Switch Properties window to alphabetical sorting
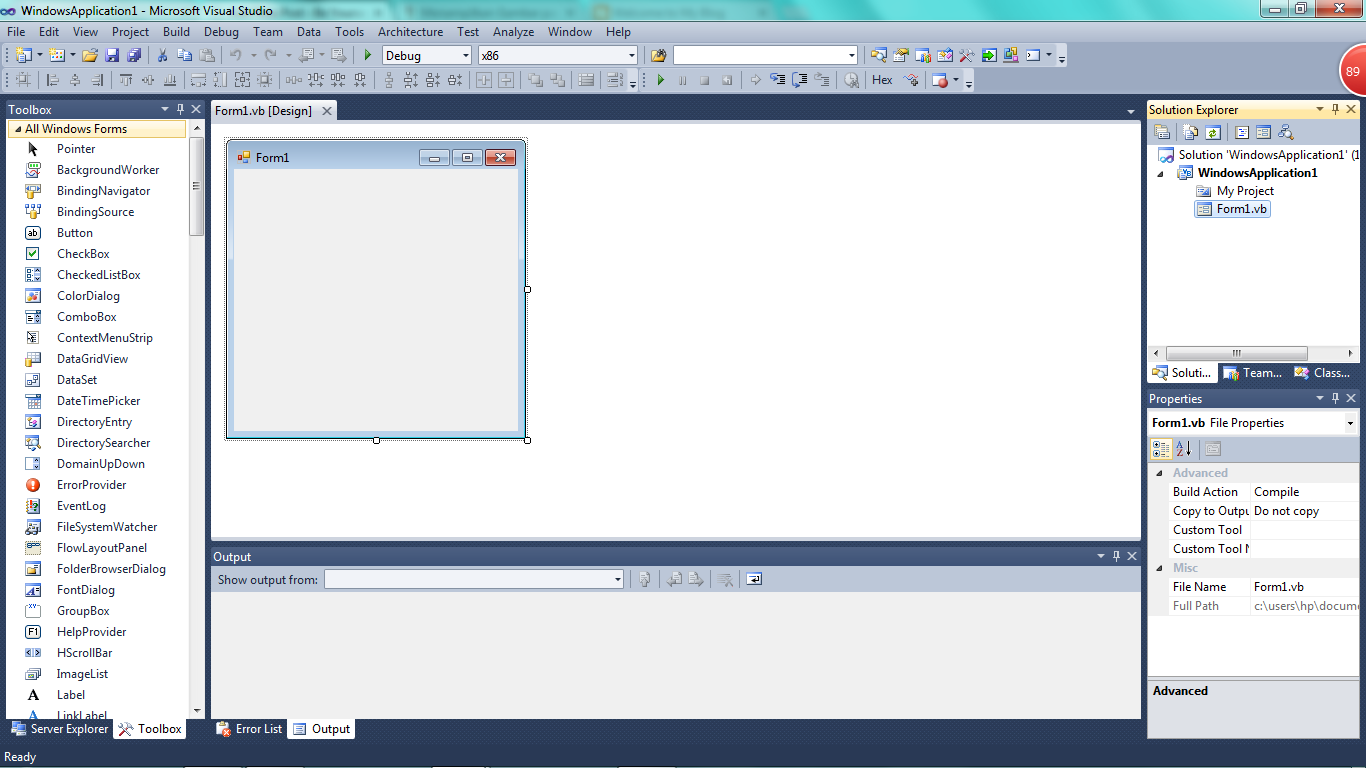1366x768 pixels. coord(1185,448)
